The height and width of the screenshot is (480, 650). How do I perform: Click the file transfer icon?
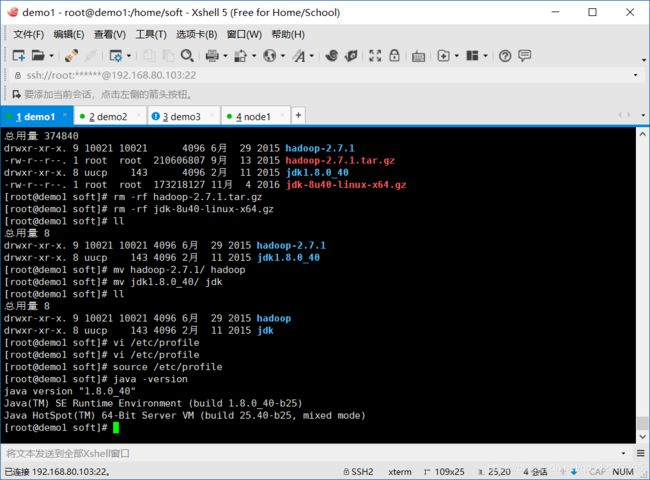(x=240, y=56)
